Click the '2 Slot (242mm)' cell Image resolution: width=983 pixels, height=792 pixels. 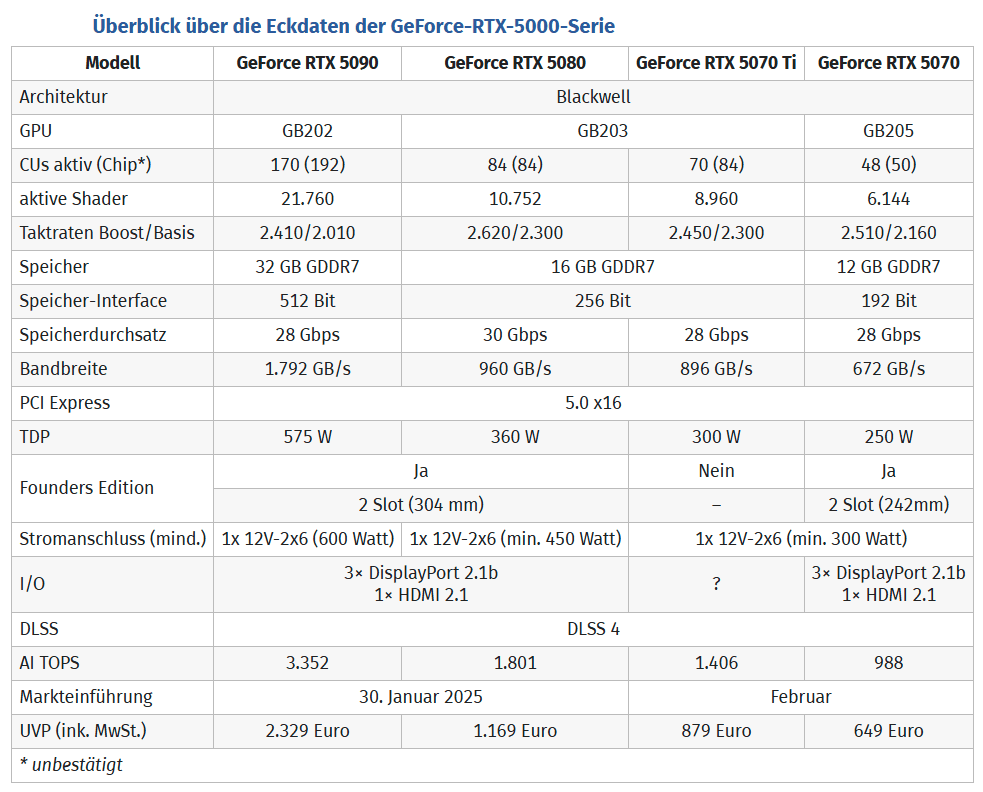(888, 505)
